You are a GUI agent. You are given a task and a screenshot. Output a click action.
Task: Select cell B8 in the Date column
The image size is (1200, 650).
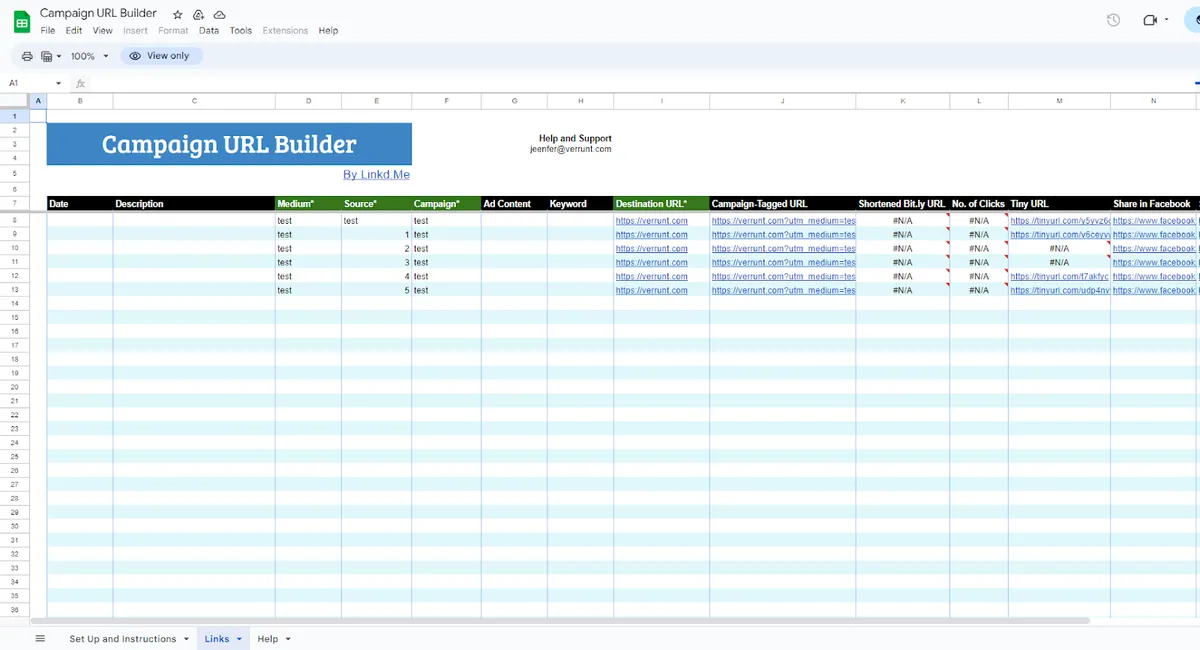[x=80, y=220]
